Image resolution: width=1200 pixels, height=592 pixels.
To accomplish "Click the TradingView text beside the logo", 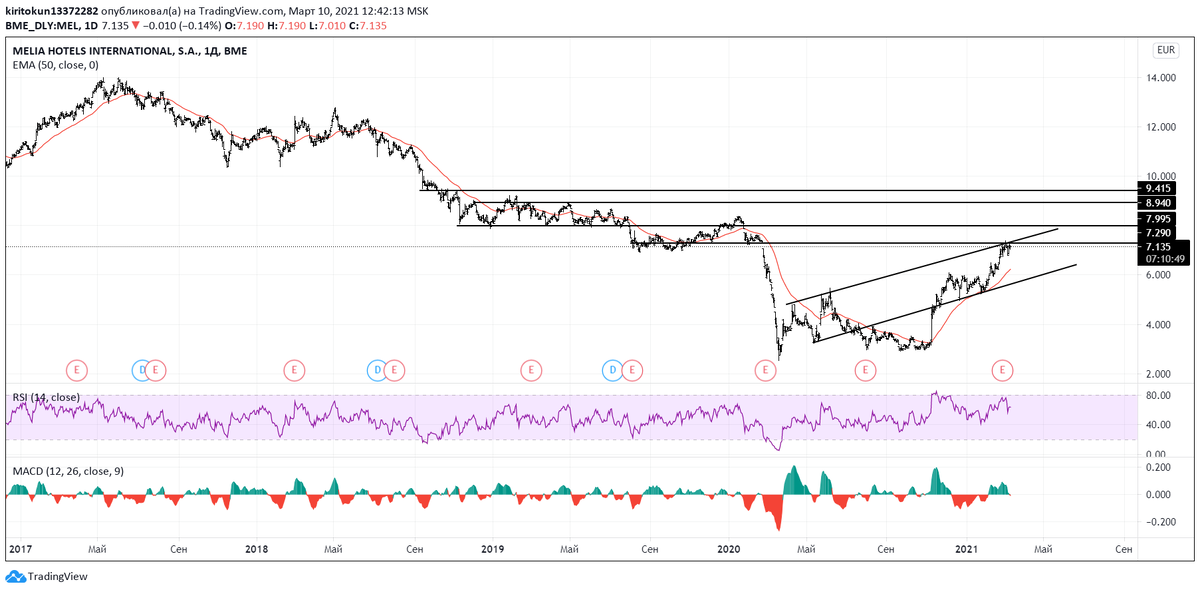I will pos(58,577).
